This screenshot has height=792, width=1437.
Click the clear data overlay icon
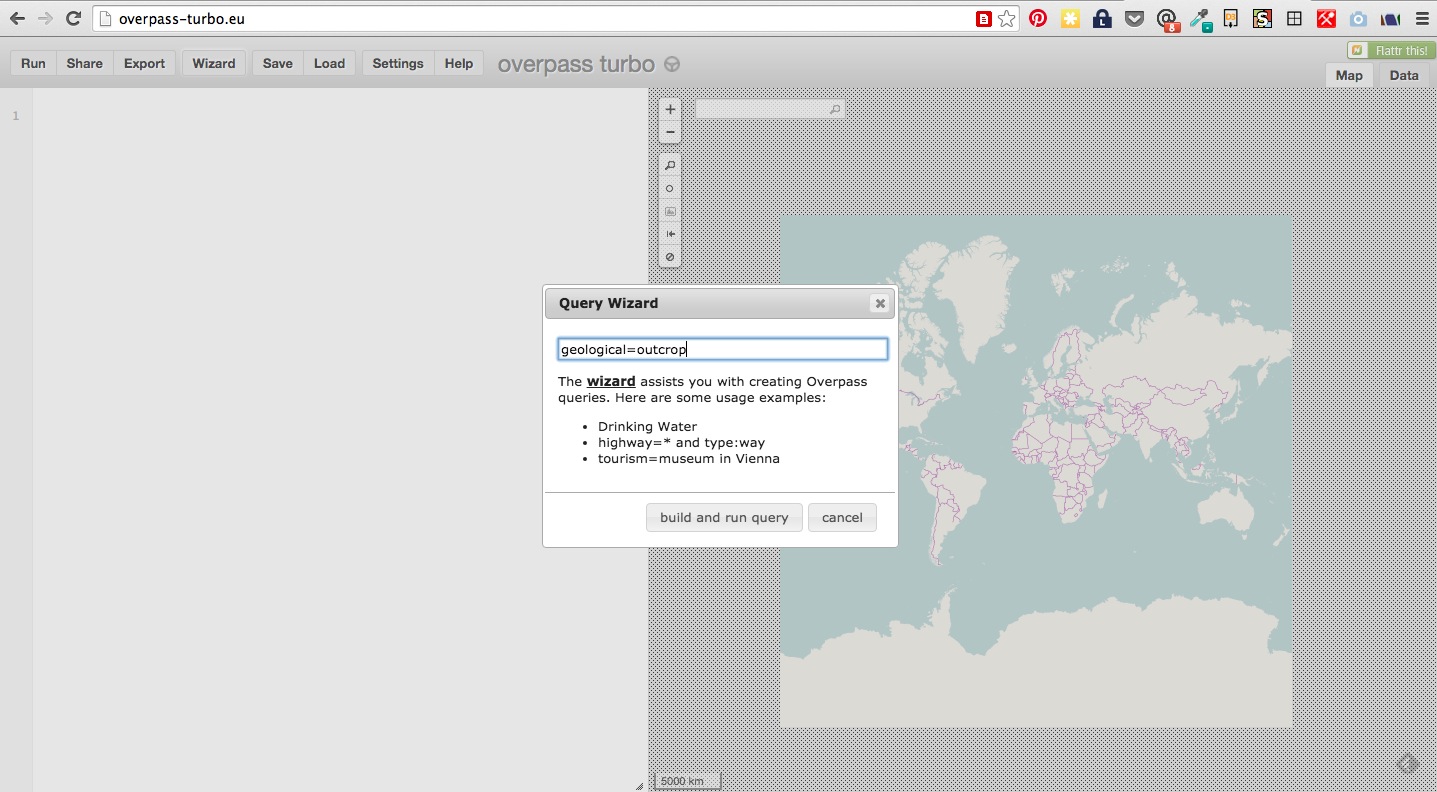coord(670,257)
